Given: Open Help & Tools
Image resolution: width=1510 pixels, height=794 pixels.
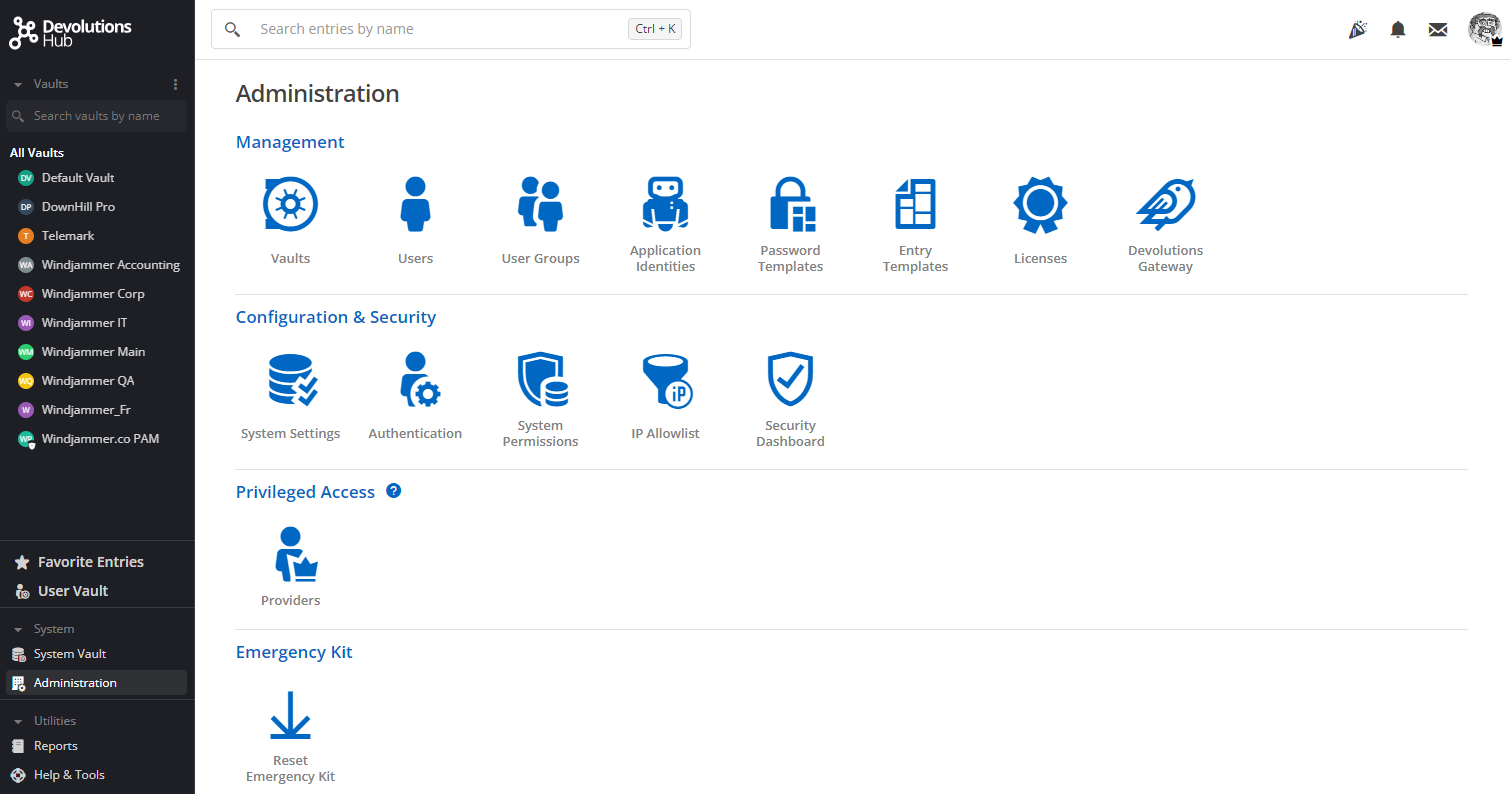Looking at the screenshot, I should pos(96,775).
